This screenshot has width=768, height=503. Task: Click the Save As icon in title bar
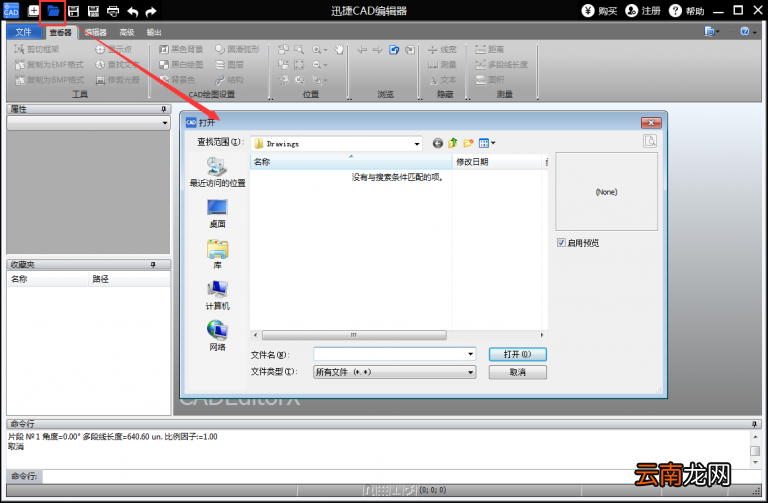93,11
